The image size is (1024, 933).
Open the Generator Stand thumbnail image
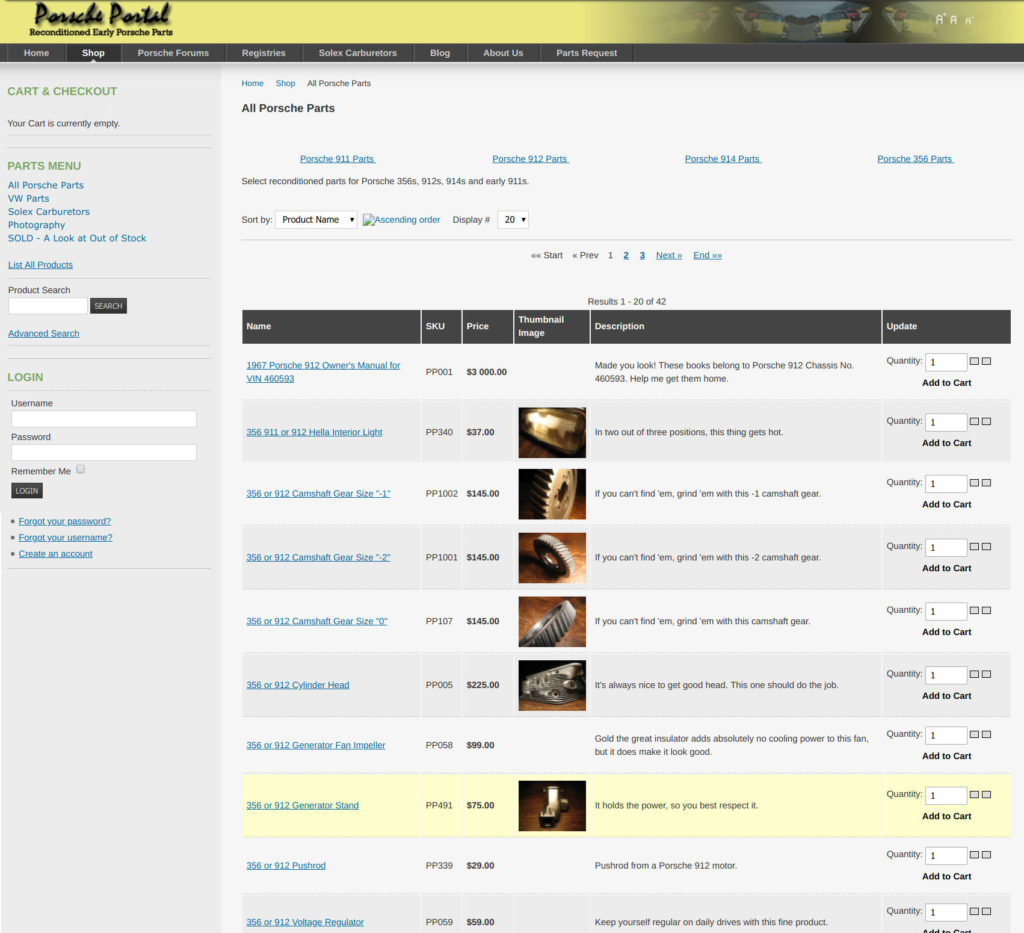[552, 806]
